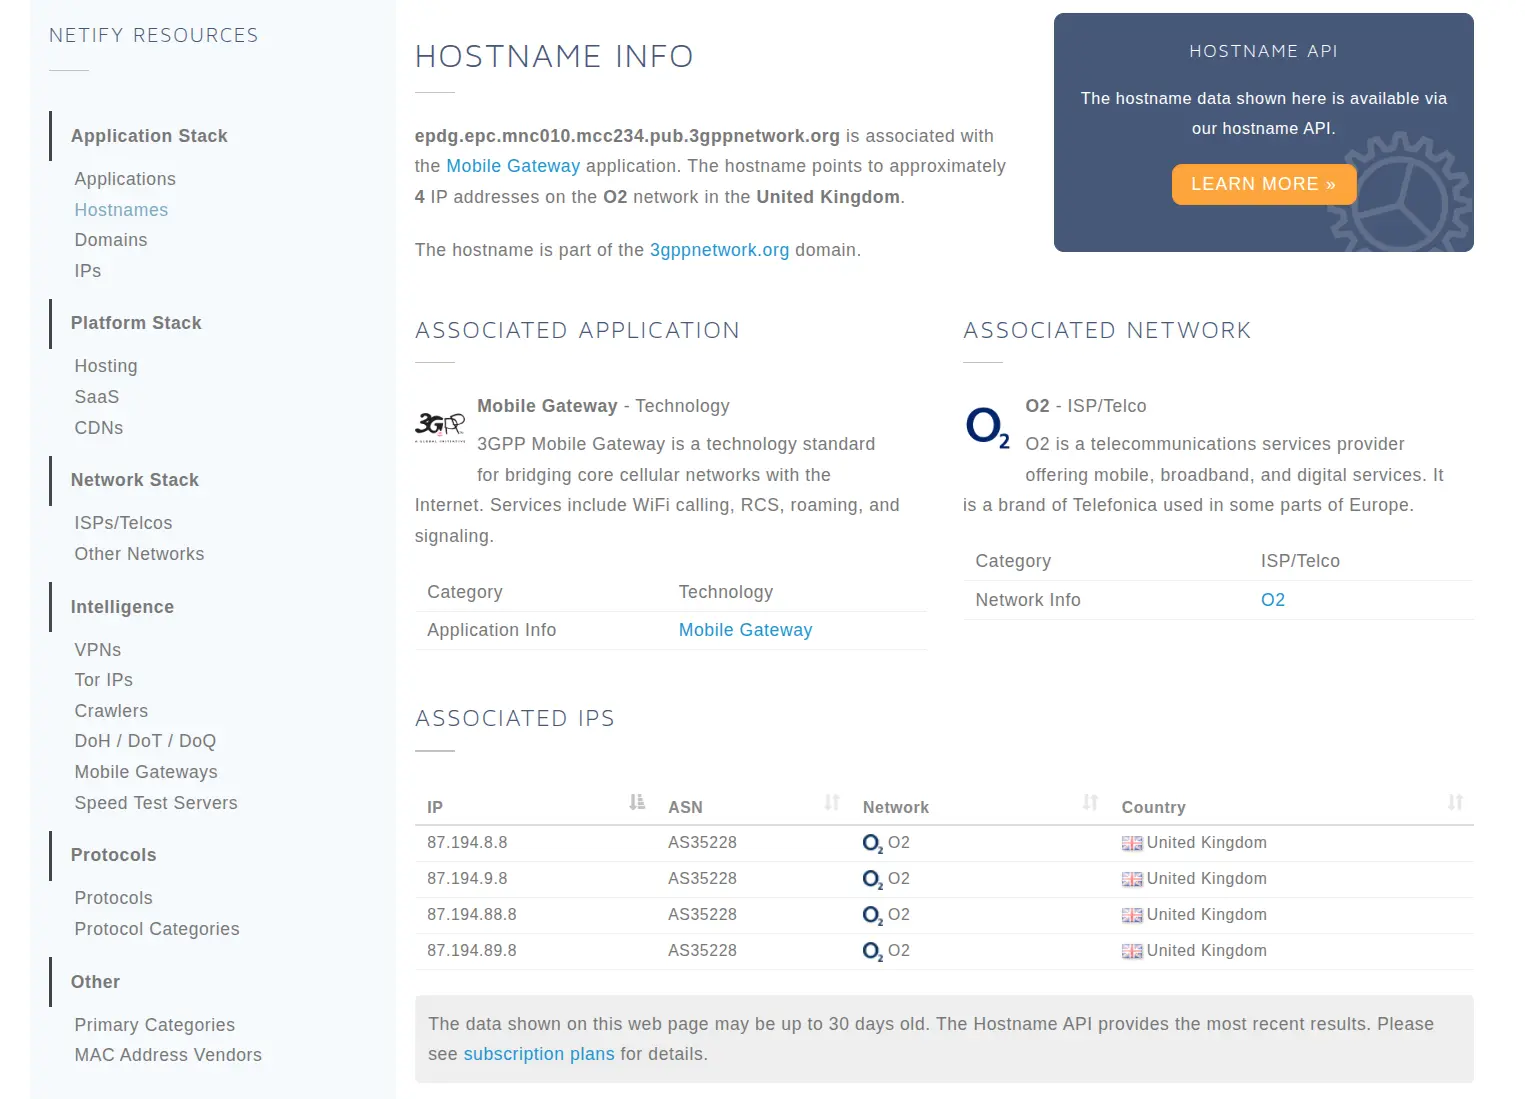Viewport: 1525px width, 1099px height.
Task: Click the Platform Stack heading
Action: [x=136, y=323]
